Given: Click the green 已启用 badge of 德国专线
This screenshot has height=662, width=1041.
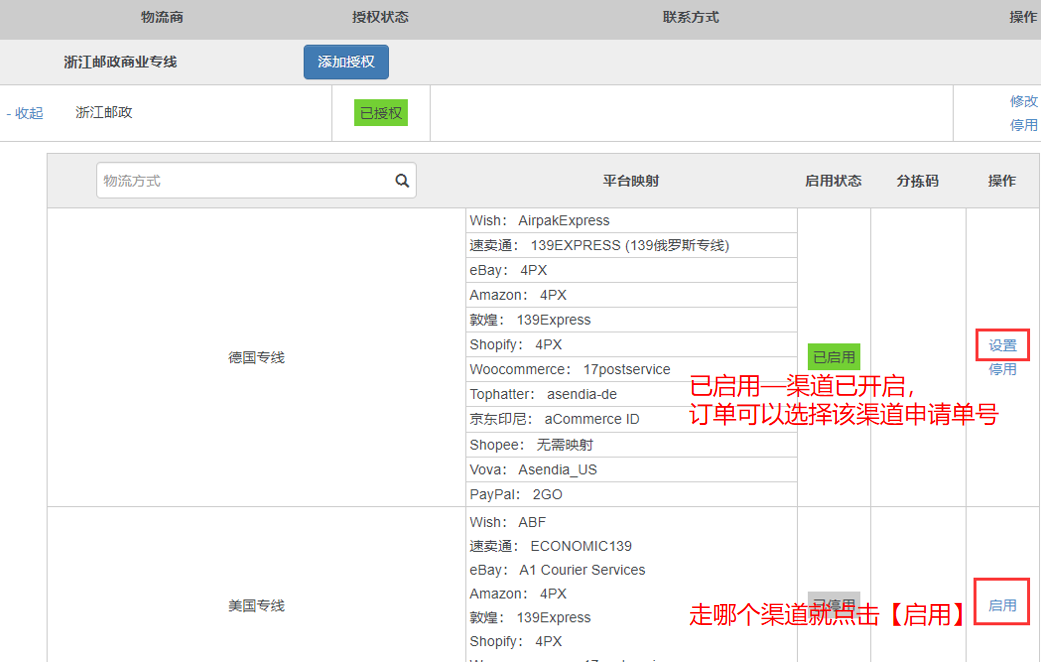Looking at the screenshot, I should [x=834, y=357].
